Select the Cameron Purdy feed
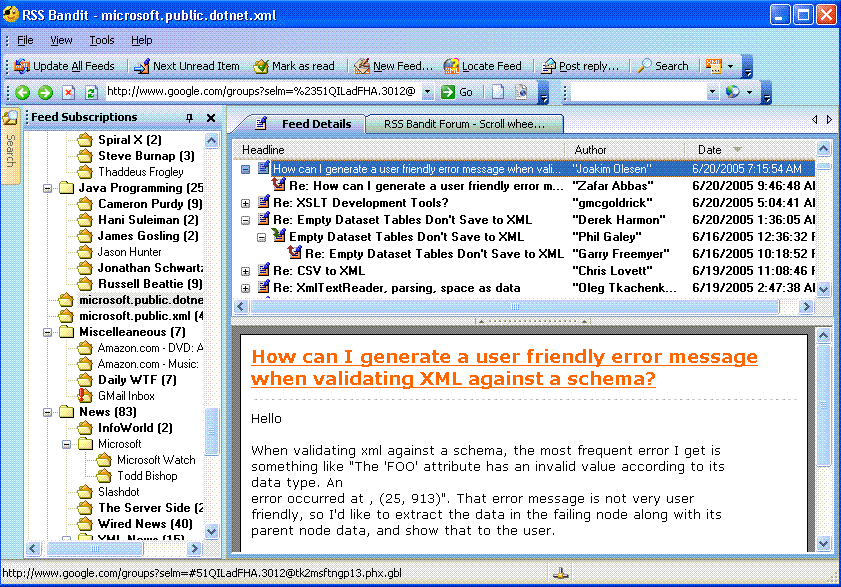Viewport: 841px width, 587px height. [x=150, y=204]
